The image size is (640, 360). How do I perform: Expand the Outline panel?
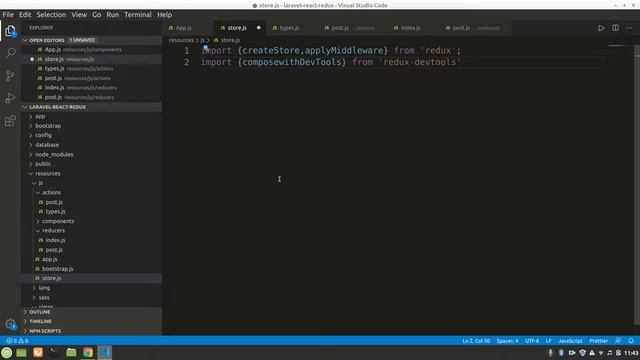pos(92,312)
